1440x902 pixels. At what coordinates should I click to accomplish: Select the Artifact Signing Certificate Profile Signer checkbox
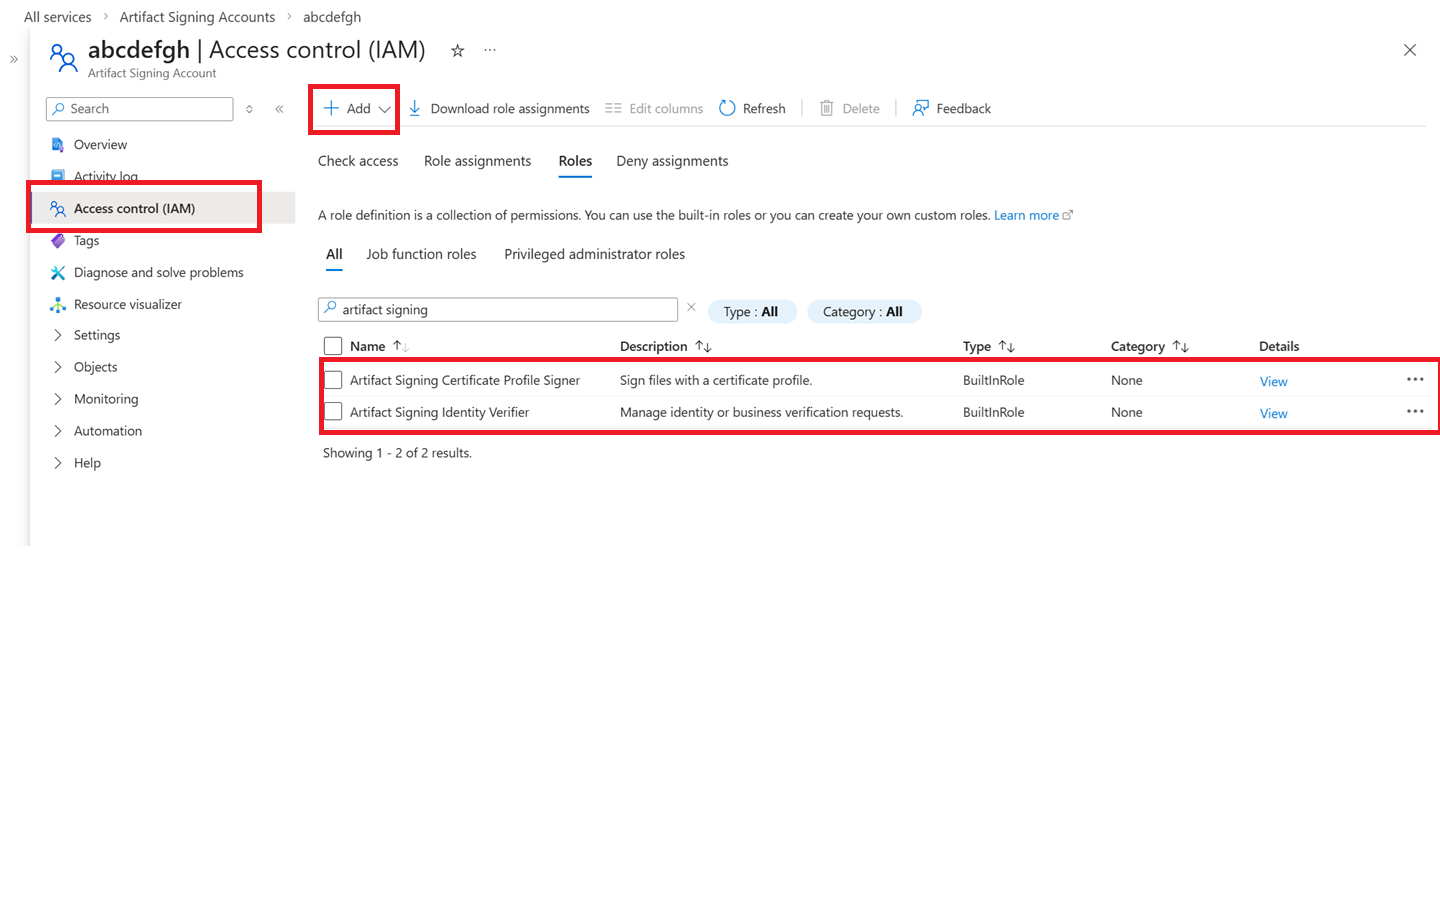coord(332,380)
